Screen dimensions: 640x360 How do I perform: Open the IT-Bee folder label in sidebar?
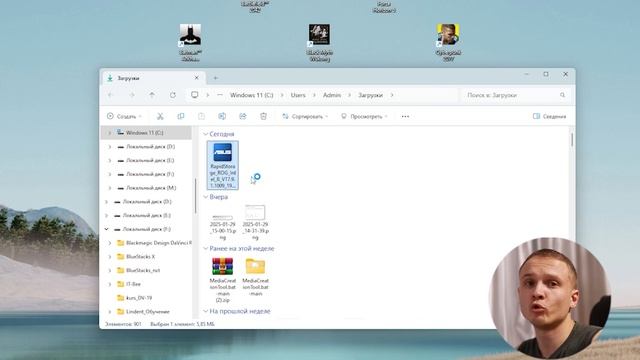coord(133,284)
